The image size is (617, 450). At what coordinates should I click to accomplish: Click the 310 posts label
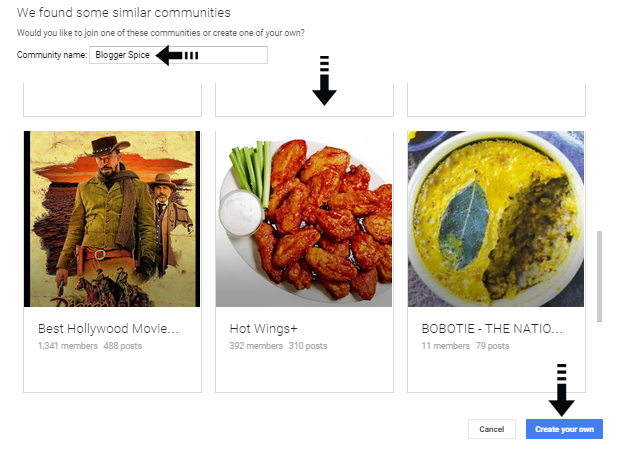(x=308, y=346)
